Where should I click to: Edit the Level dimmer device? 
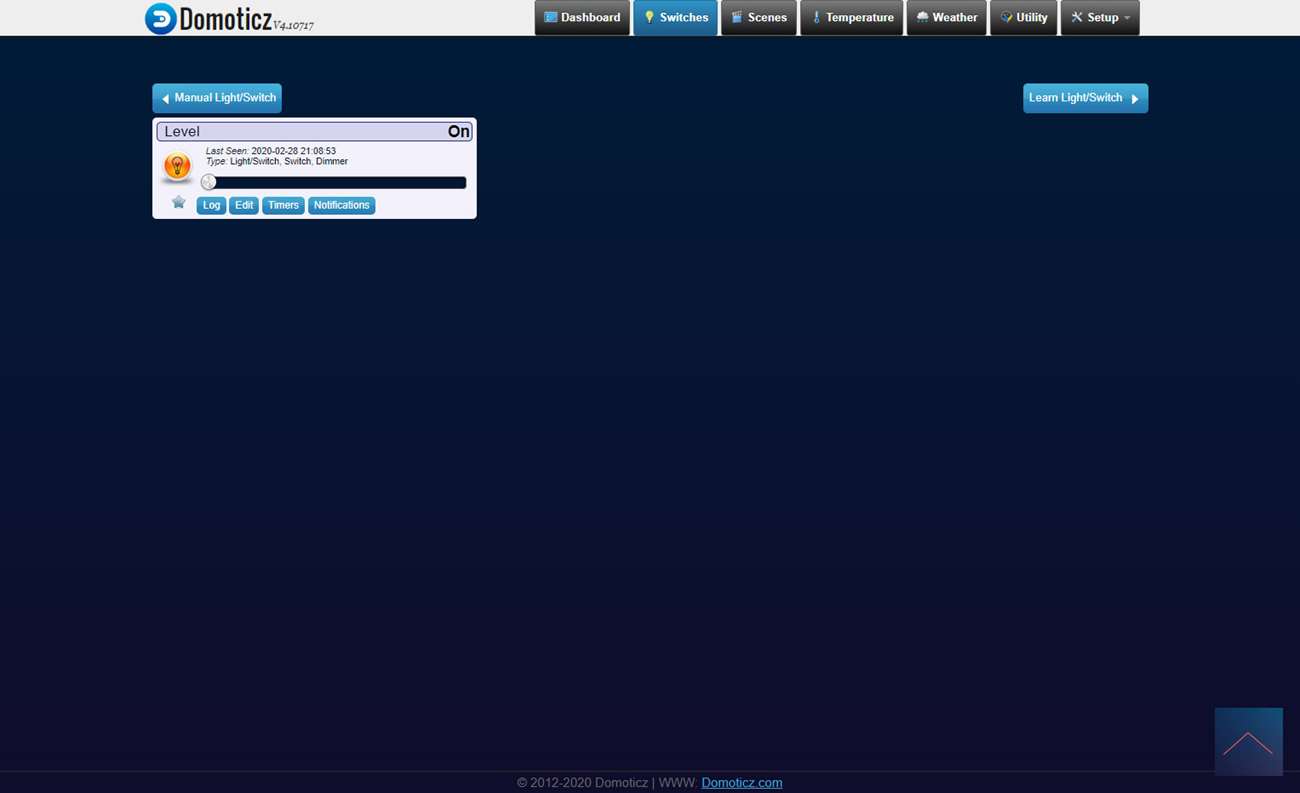(244, 206)
